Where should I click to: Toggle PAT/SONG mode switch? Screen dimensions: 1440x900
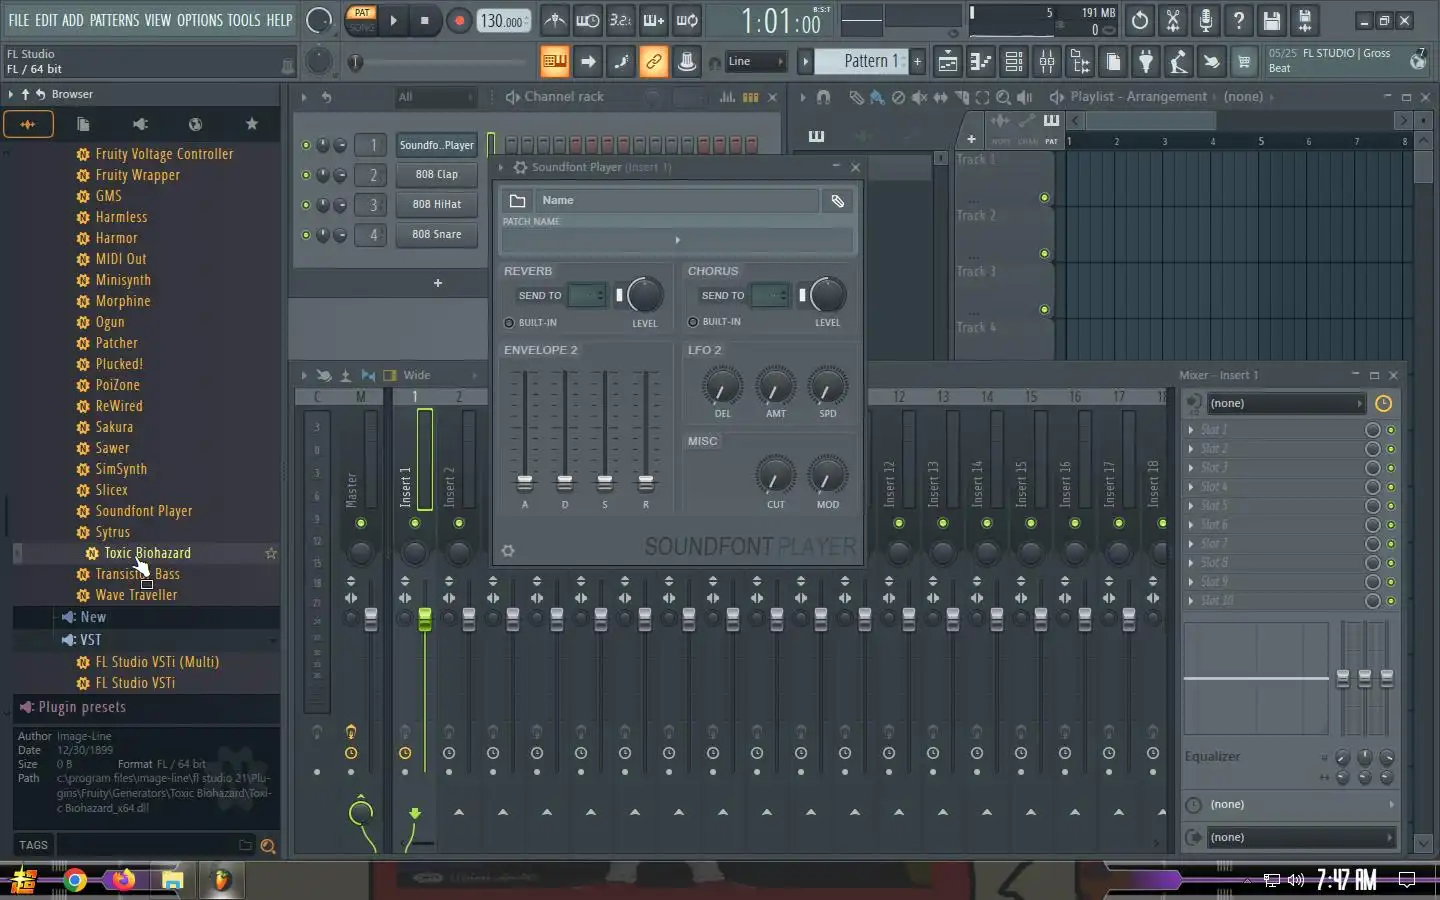pos(362,20)
